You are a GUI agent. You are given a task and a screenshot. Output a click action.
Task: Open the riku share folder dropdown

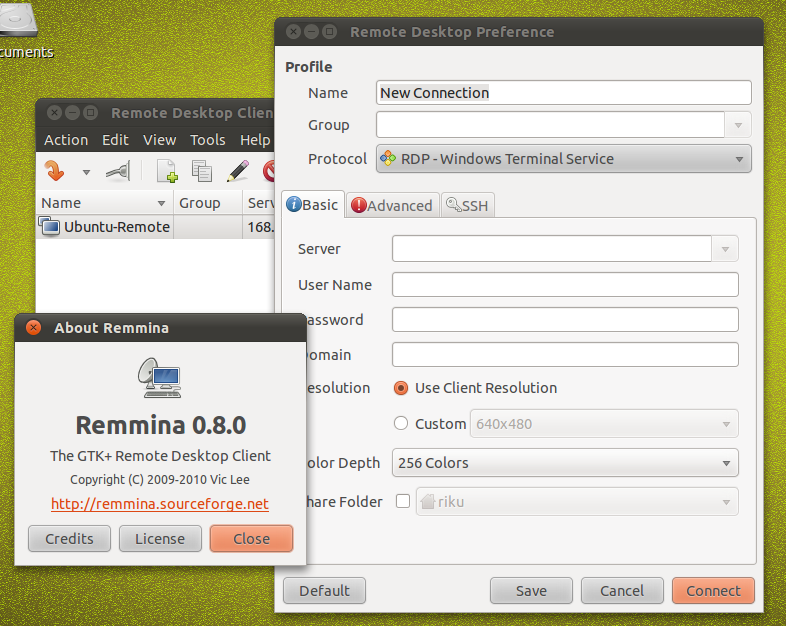click(577, 502)
